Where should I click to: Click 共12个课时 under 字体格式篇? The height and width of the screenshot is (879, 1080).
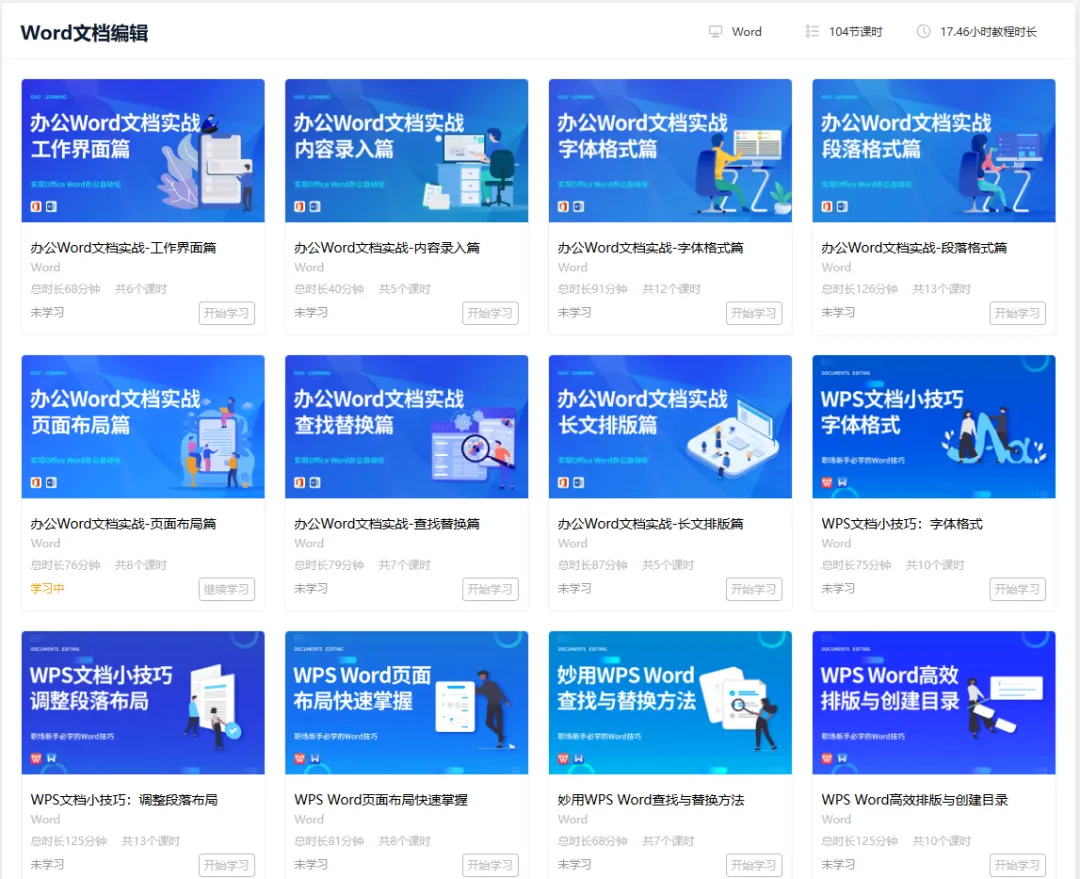click(x=672, y=289)
